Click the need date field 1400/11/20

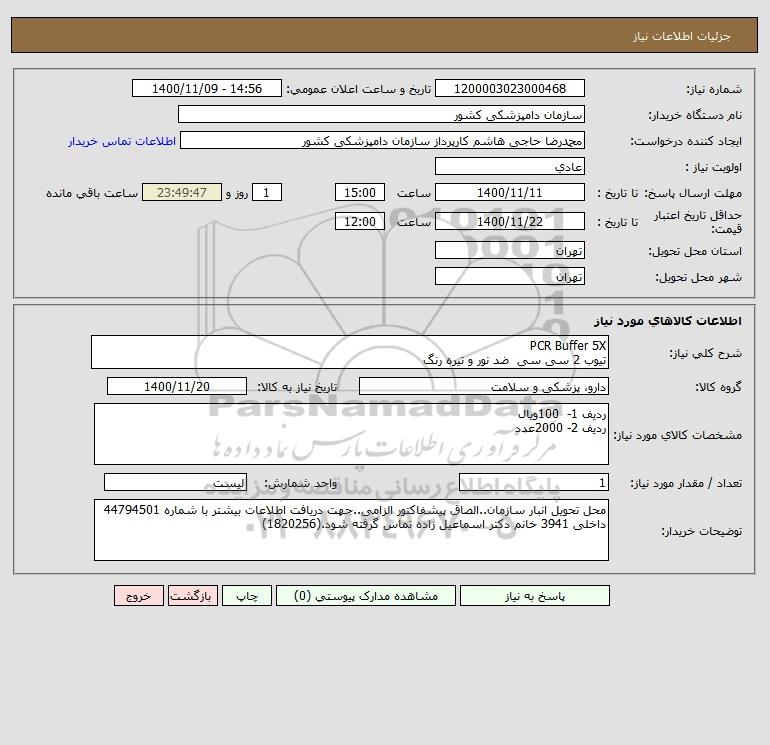click(x=177, y=386)
